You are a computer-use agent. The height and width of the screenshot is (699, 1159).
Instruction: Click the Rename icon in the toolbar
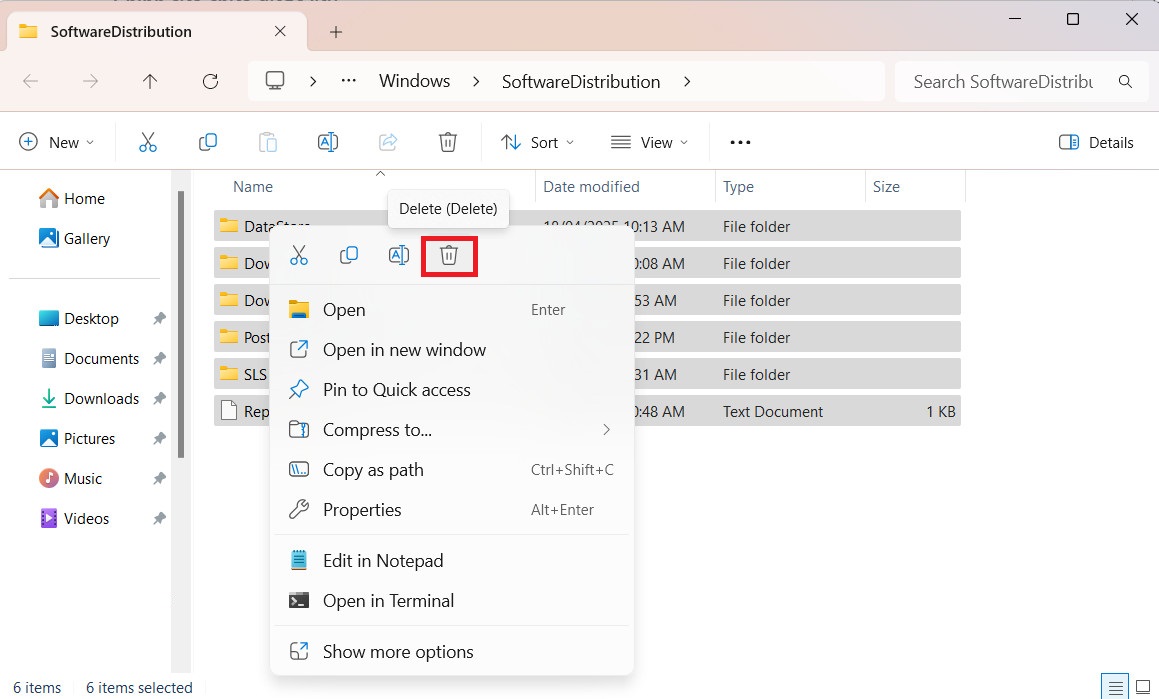coord(327,142)
